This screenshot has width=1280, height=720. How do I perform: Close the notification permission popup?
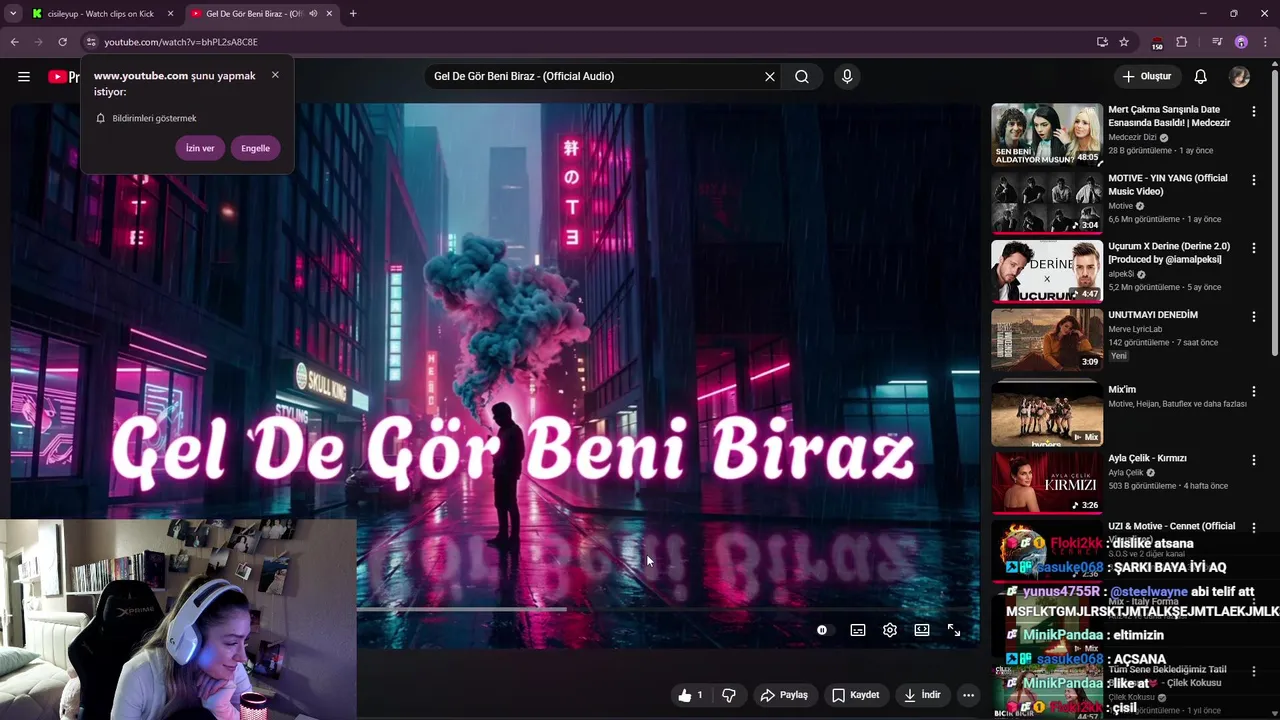tap(275, 75)
